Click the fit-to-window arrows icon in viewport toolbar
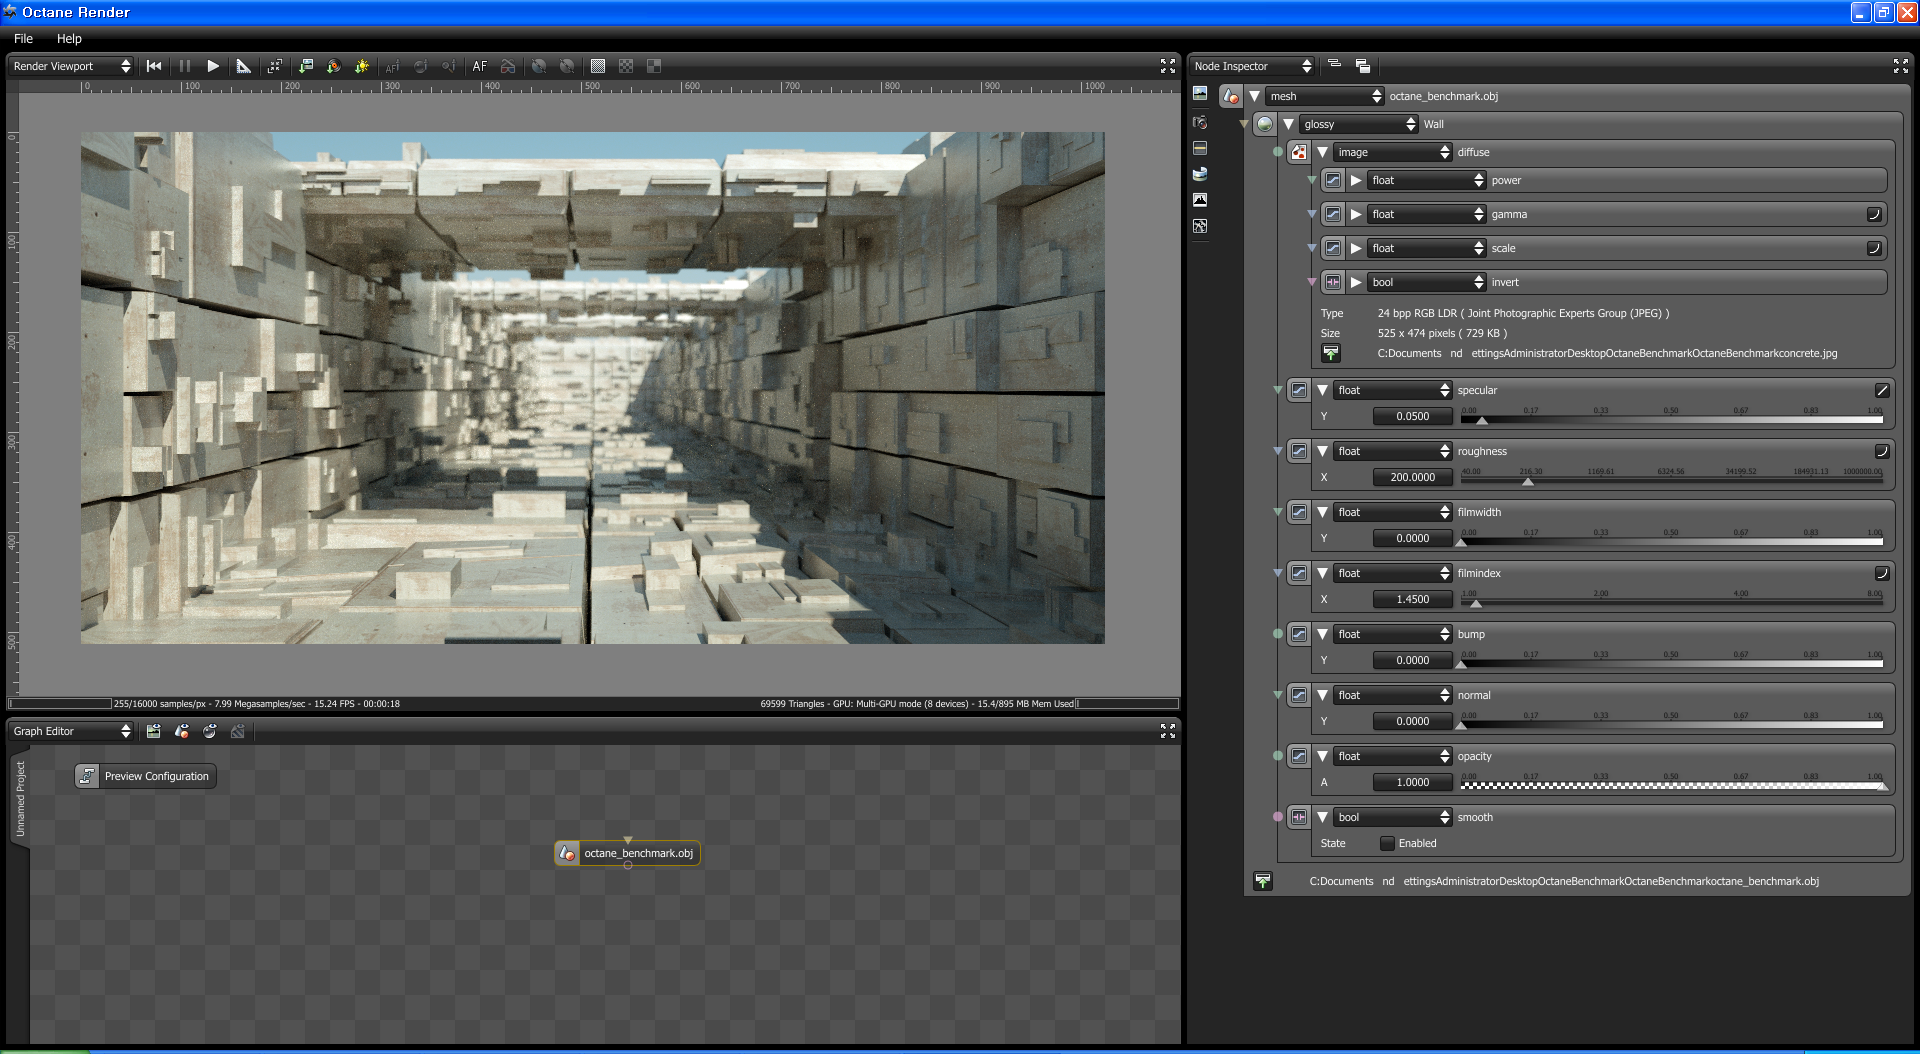 point(274,66)
